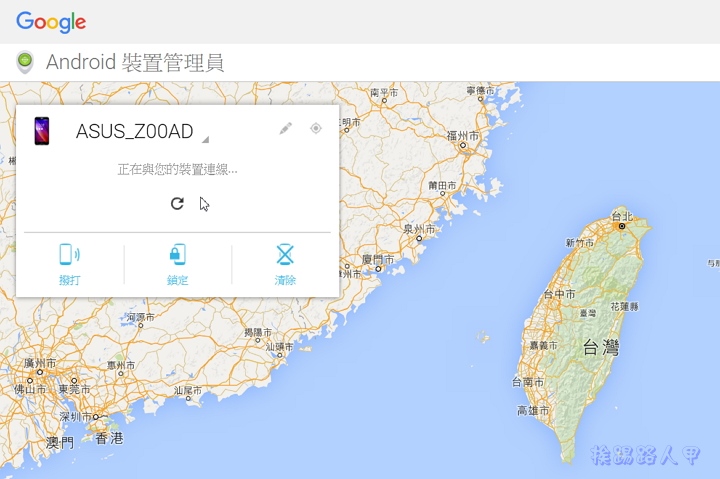Screen dimensions: 720x479
Task: Click the ringing phone icon
Action: [x=70, y=255]
